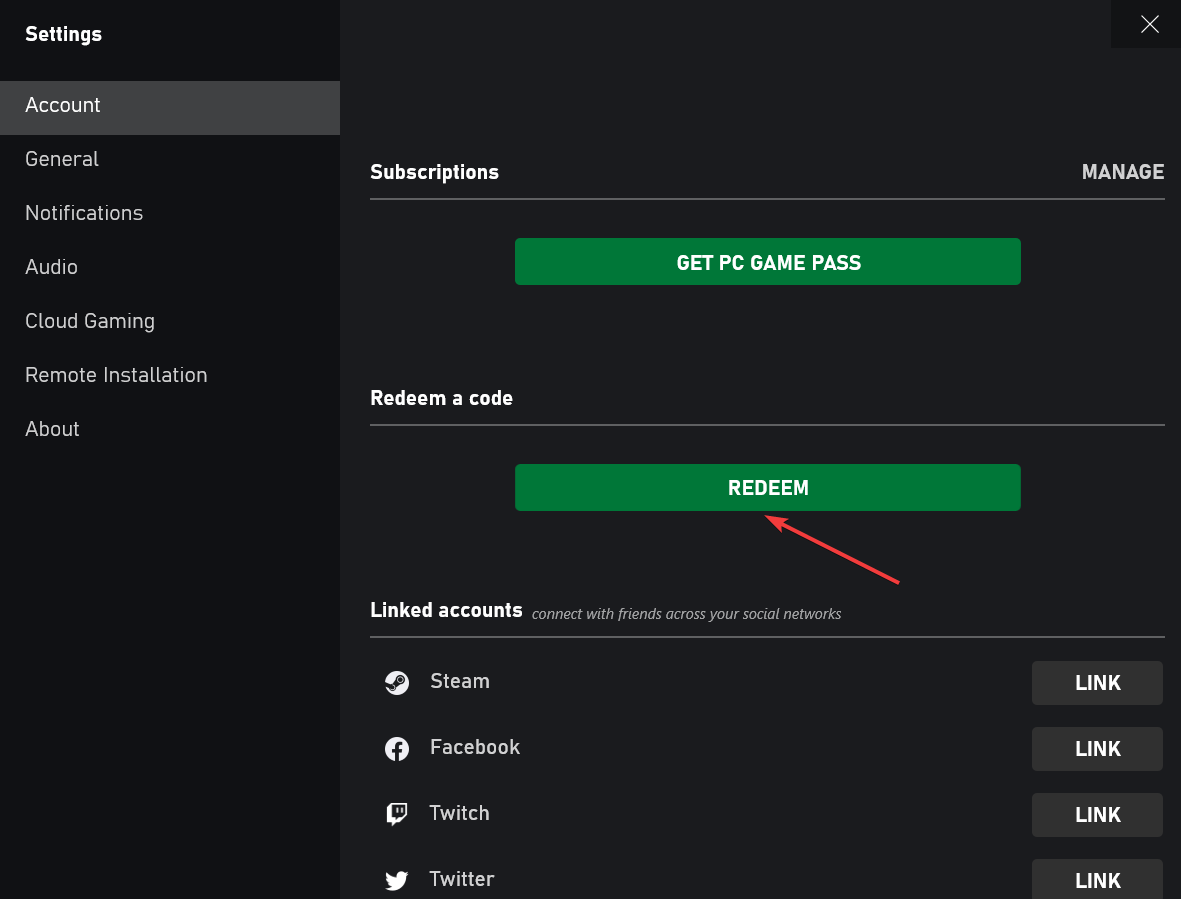The width and height of the screenshot is (1181, 899).
Task: Link your Twitter account
Action: pyautogui.click(x=1097, y=879)
